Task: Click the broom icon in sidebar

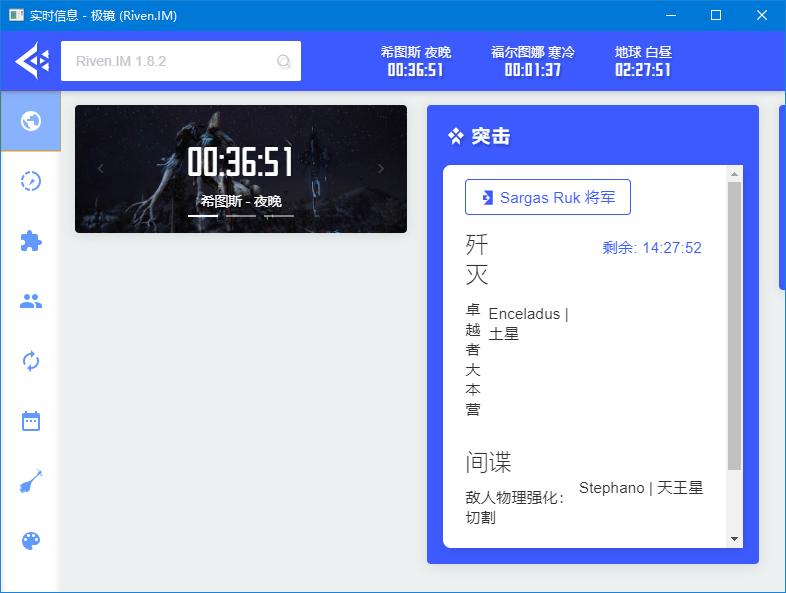Action: pos(31,482)
